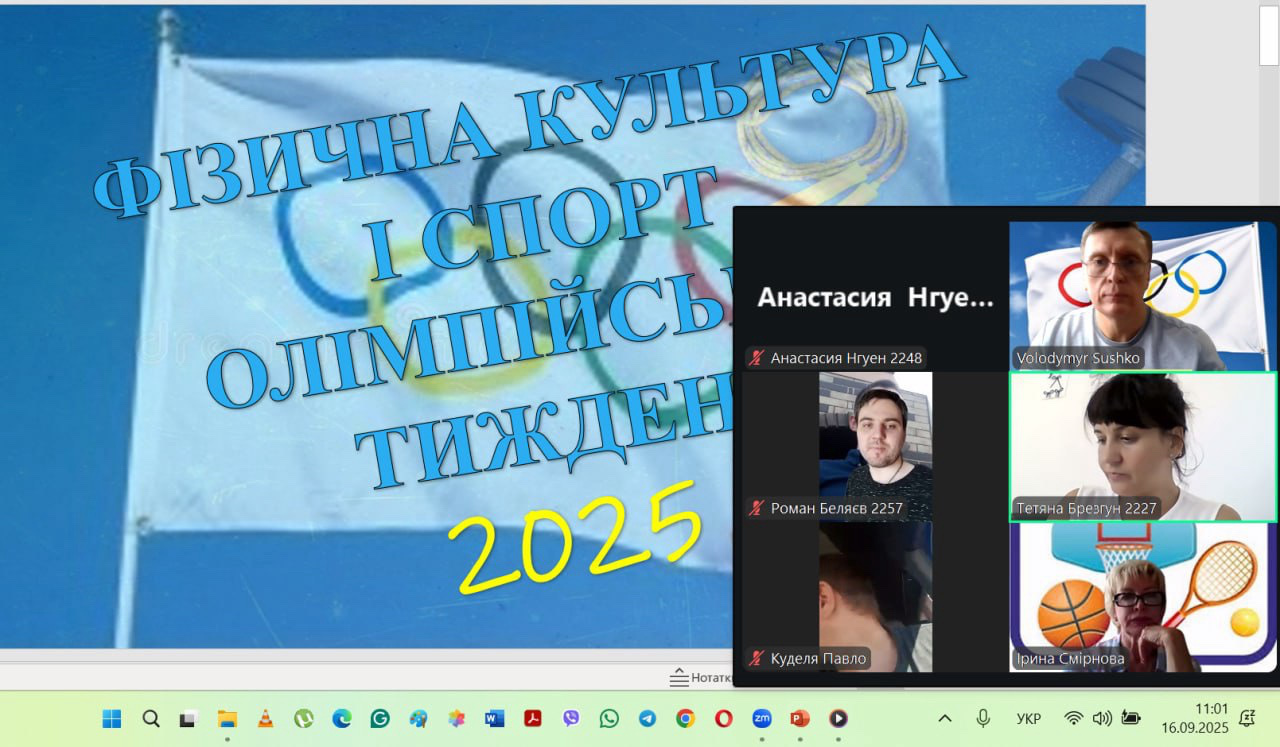Switch to PowerPoint from the taskbar
This screenshot has height=747, width=1280.
click(x=799, y=718)
